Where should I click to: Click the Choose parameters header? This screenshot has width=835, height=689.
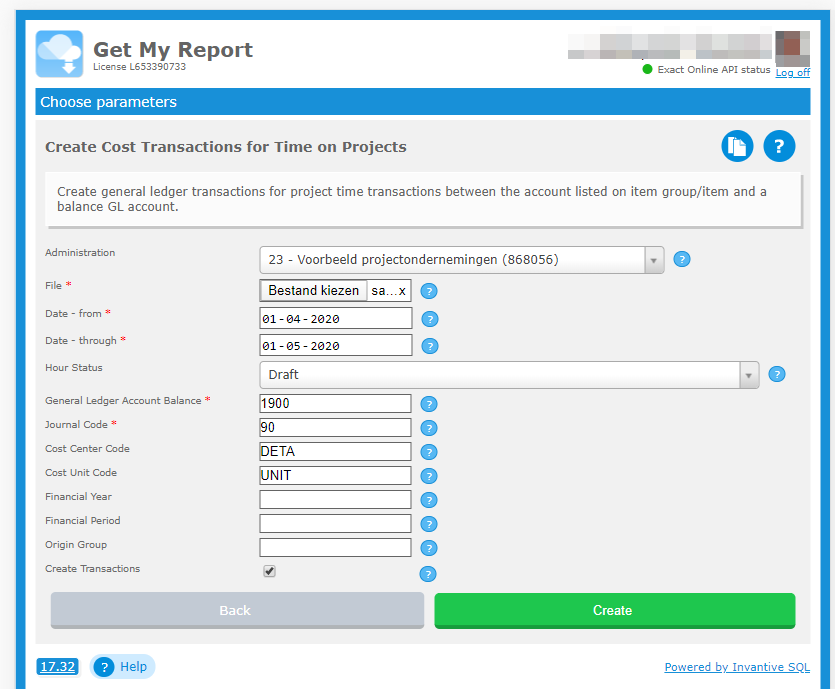pos(423,102)
